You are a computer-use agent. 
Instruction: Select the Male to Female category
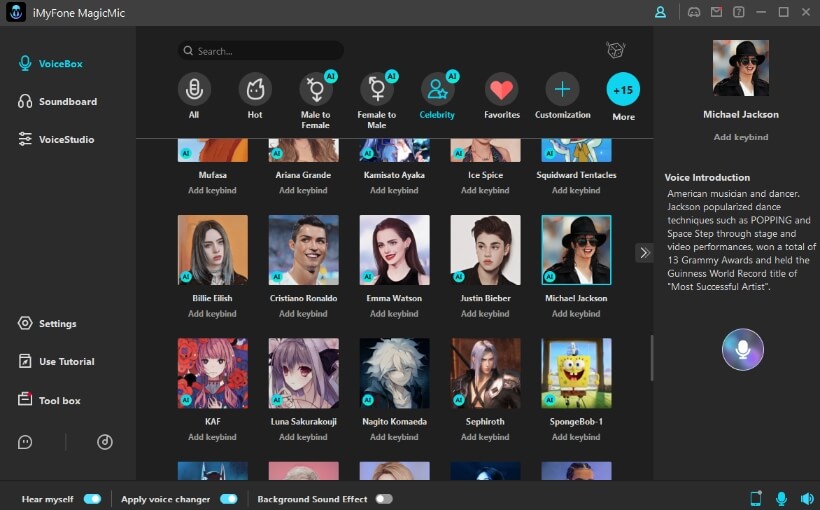click(315, 99)
